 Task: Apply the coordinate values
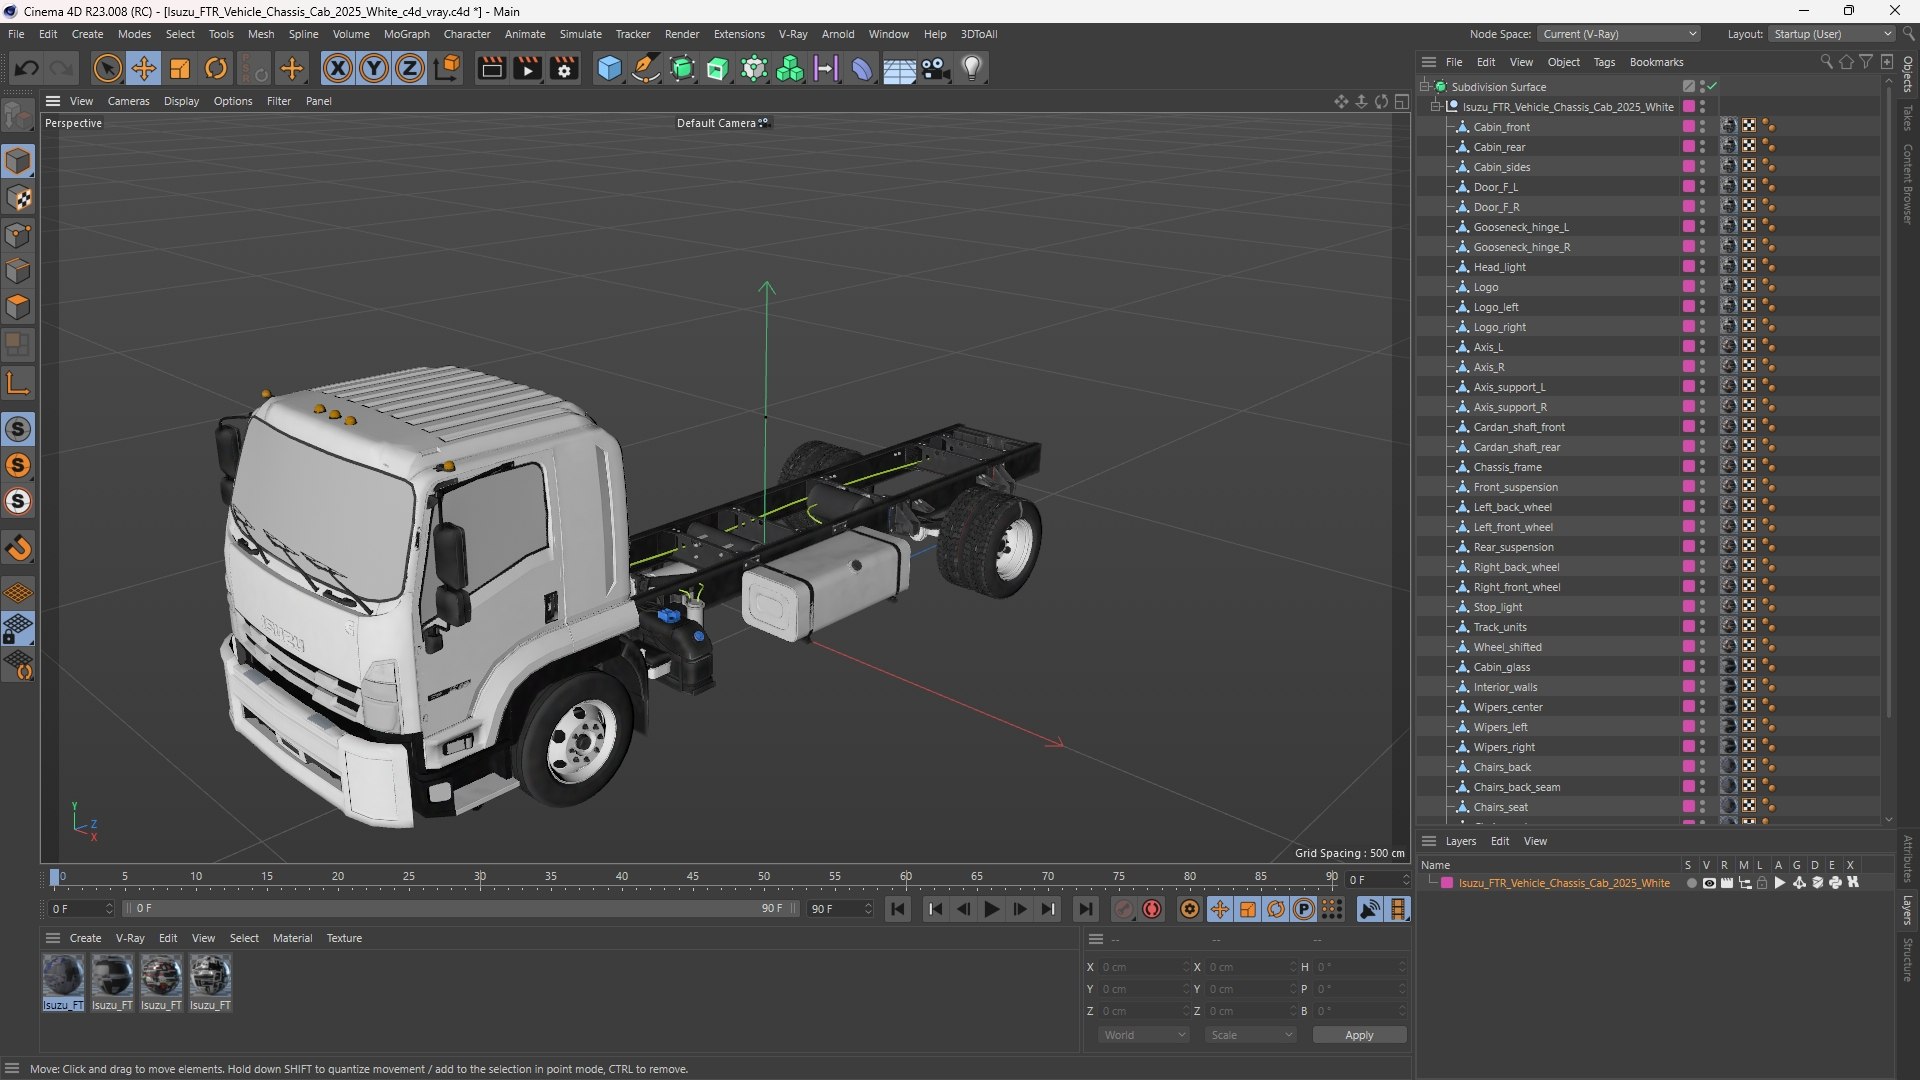point(1359,1035)
